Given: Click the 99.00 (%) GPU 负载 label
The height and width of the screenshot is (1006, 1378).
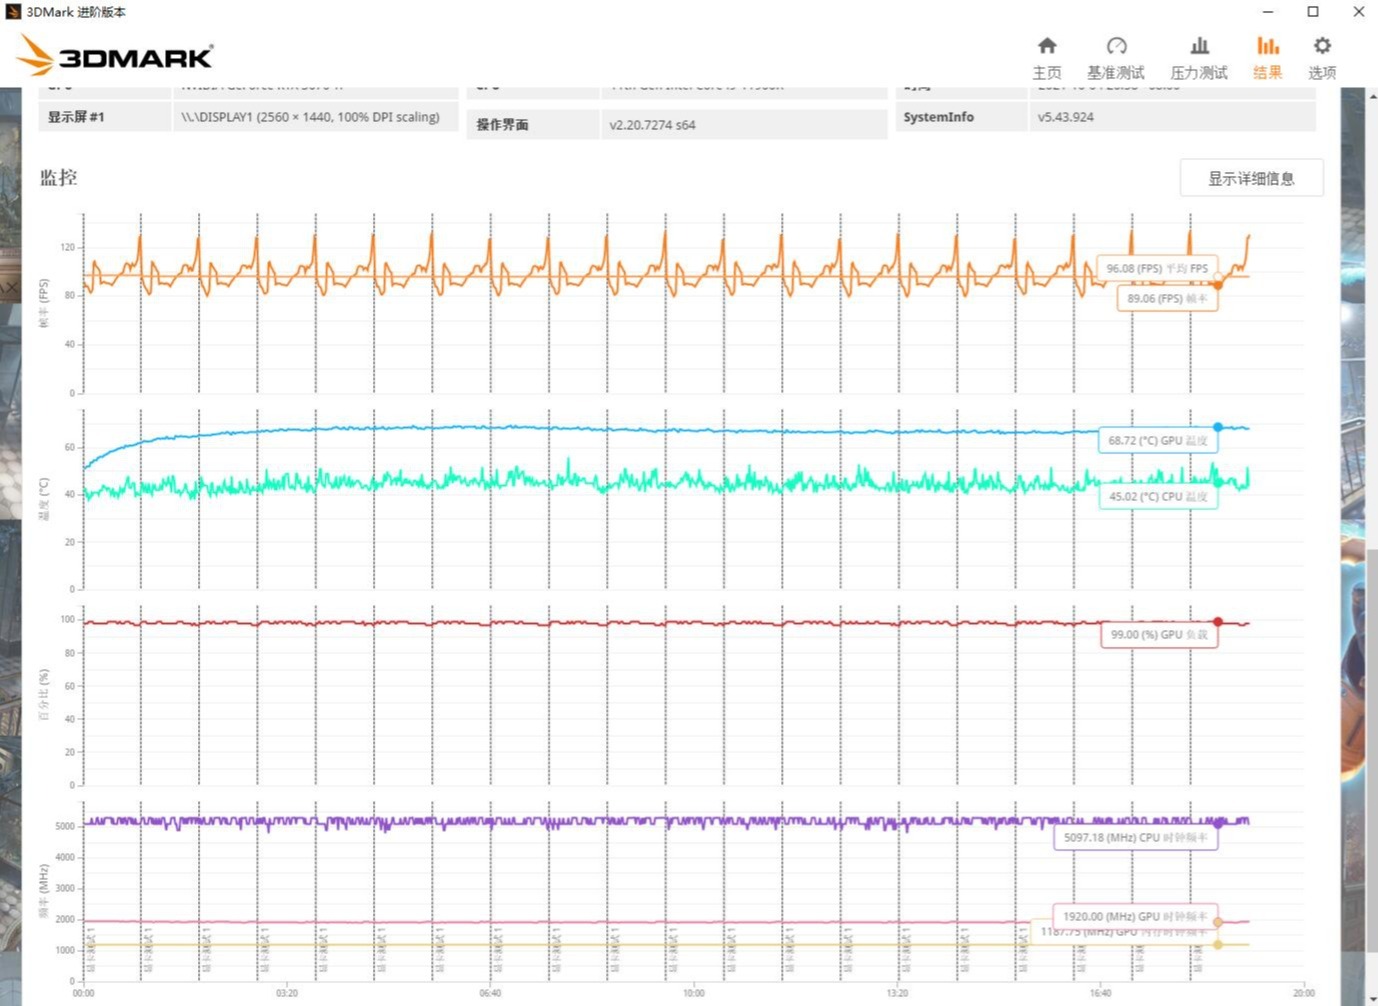Looking at the screenshot, I should tap(1159, 634).
